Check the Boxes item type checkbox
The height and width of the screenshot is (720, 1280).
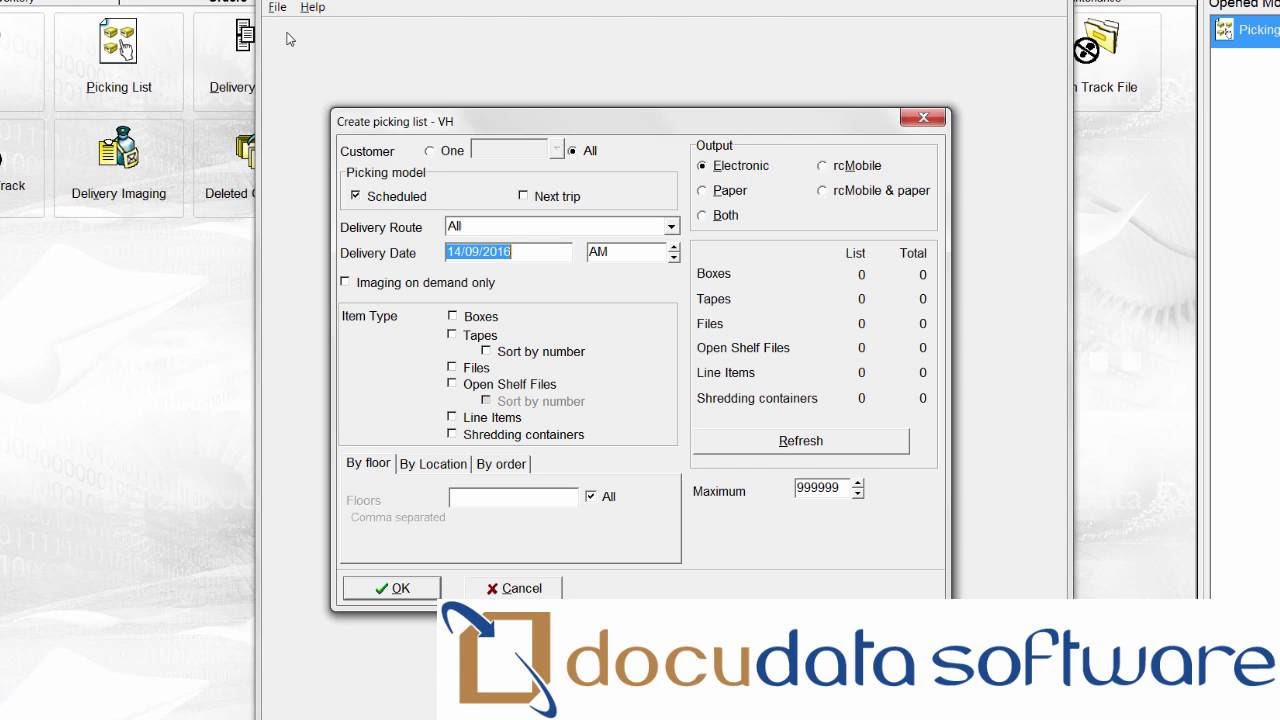point(452,316)
